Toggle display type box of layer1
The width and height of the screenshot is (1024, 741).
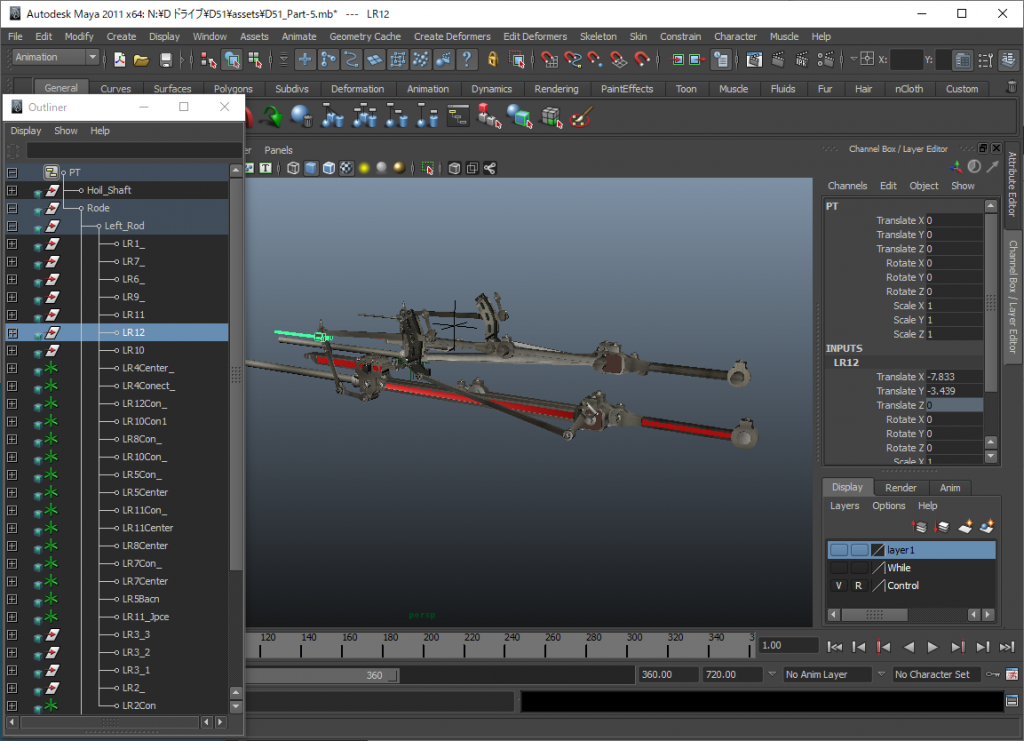coord(859,550)
